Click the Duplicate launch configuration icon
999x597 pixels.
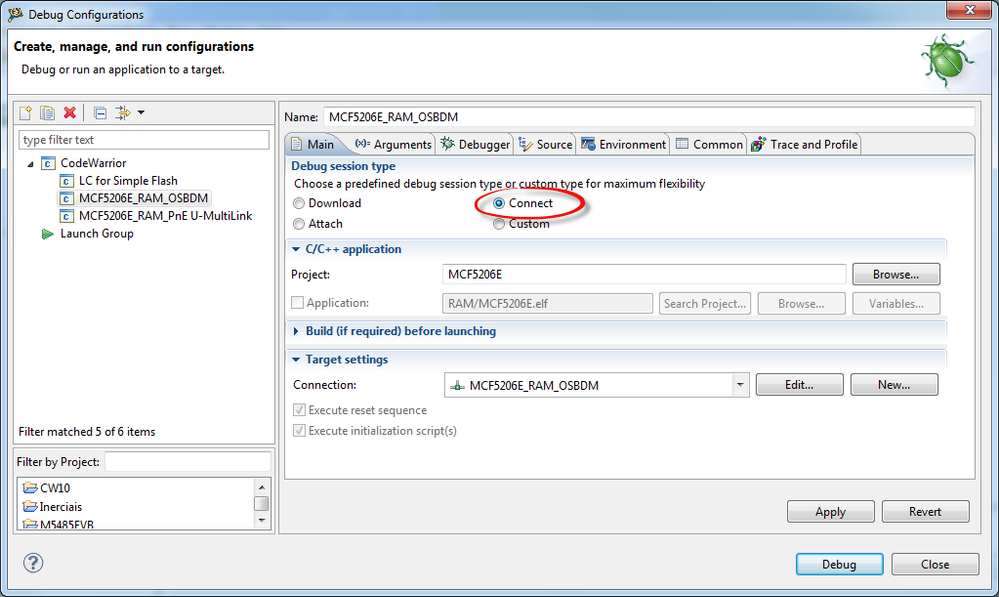click(x=47, y=113)
